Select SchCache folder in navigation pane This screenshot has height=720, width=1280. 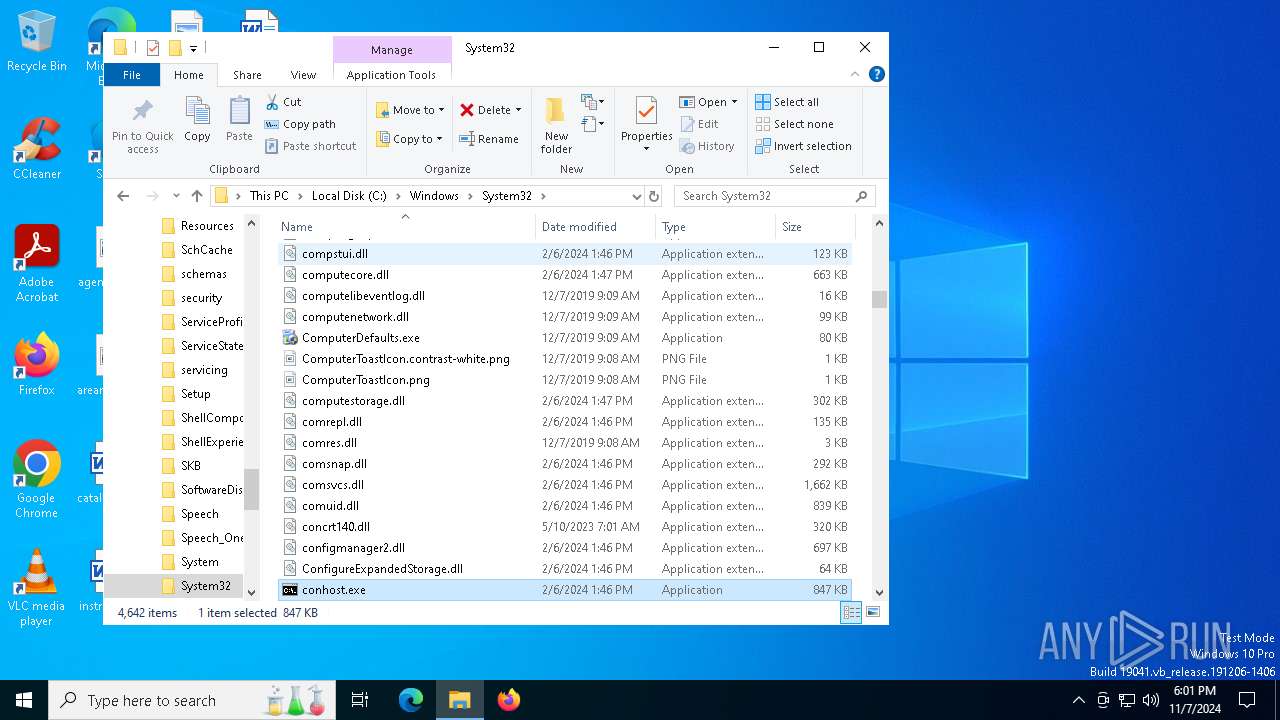207,250
